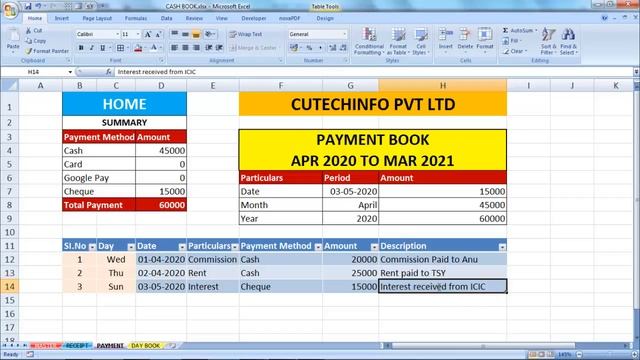Open Find & Select options

pyautogui.click(x=568, y=41)
